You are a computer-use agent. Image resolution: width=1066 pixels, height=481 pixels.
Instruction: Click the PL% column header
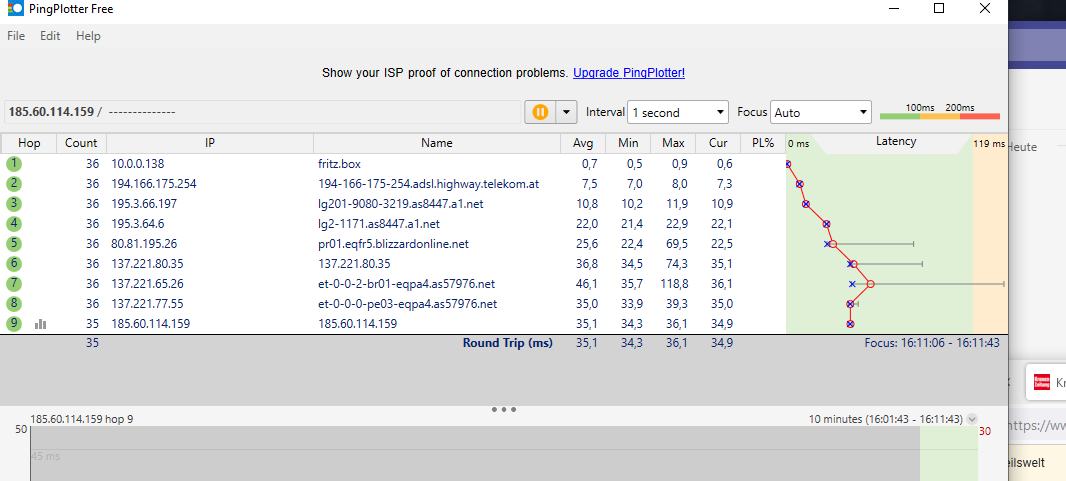763,143
